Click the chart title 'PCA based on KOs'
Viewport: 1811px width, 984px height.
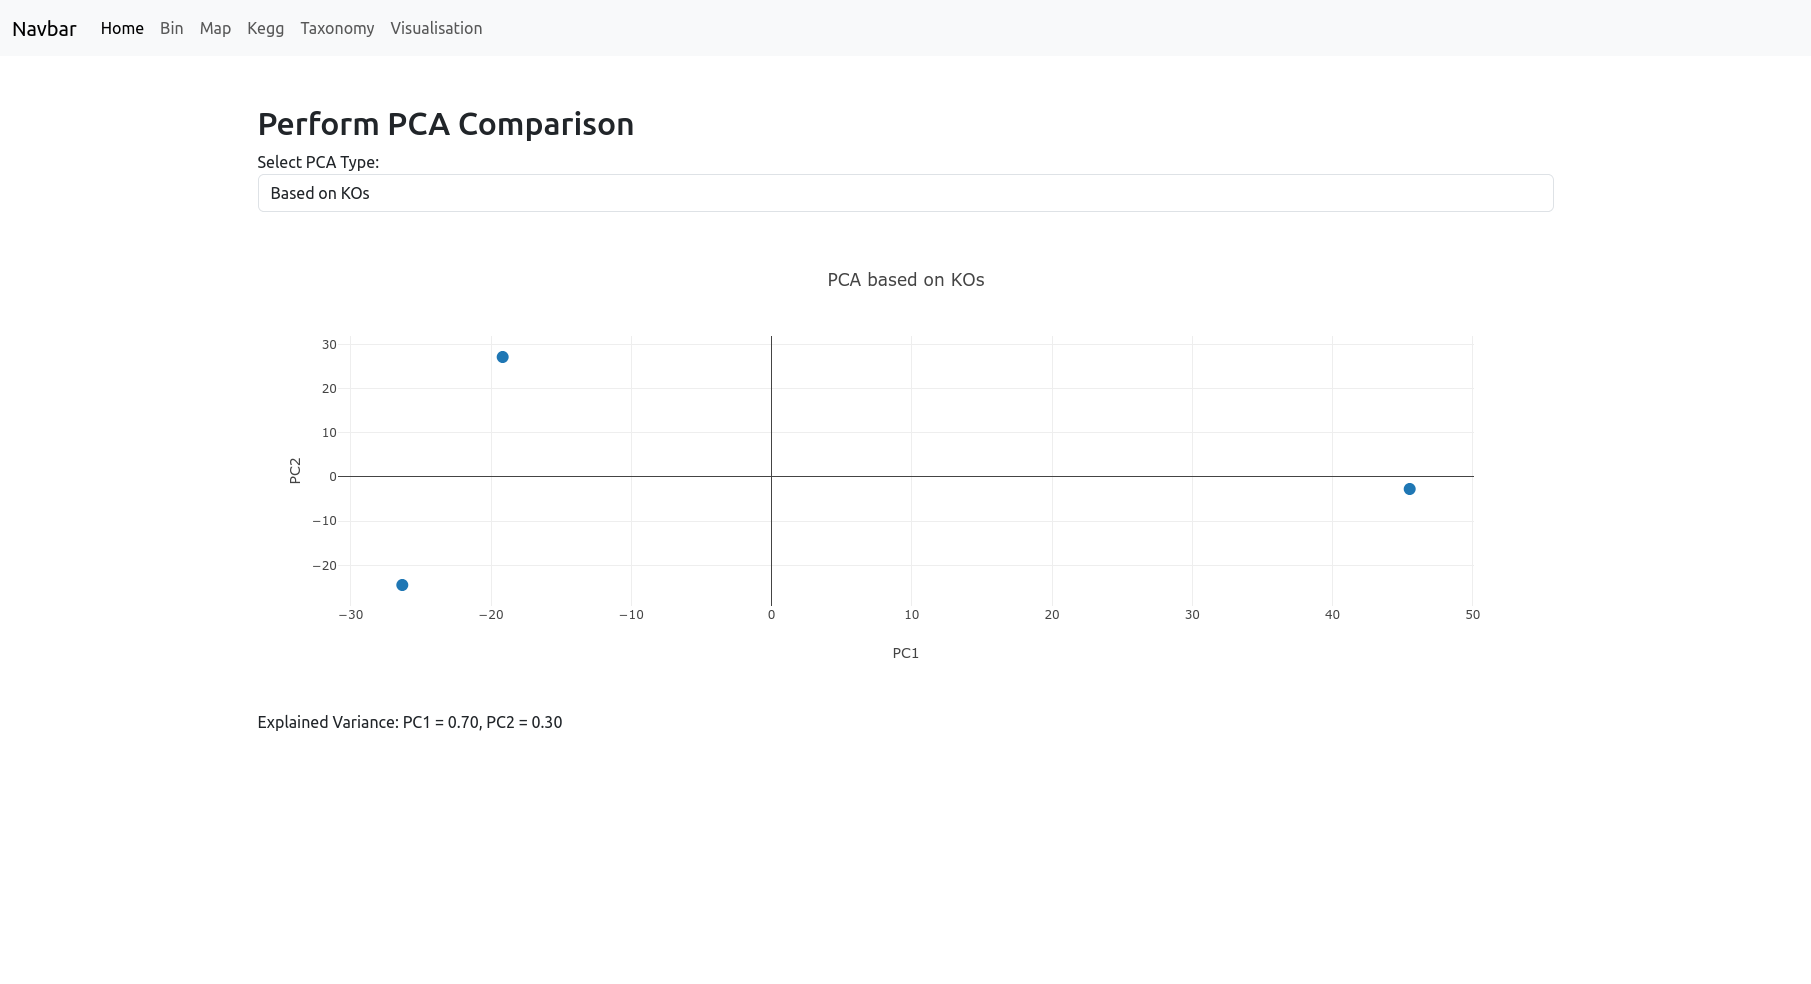(905, 280)
